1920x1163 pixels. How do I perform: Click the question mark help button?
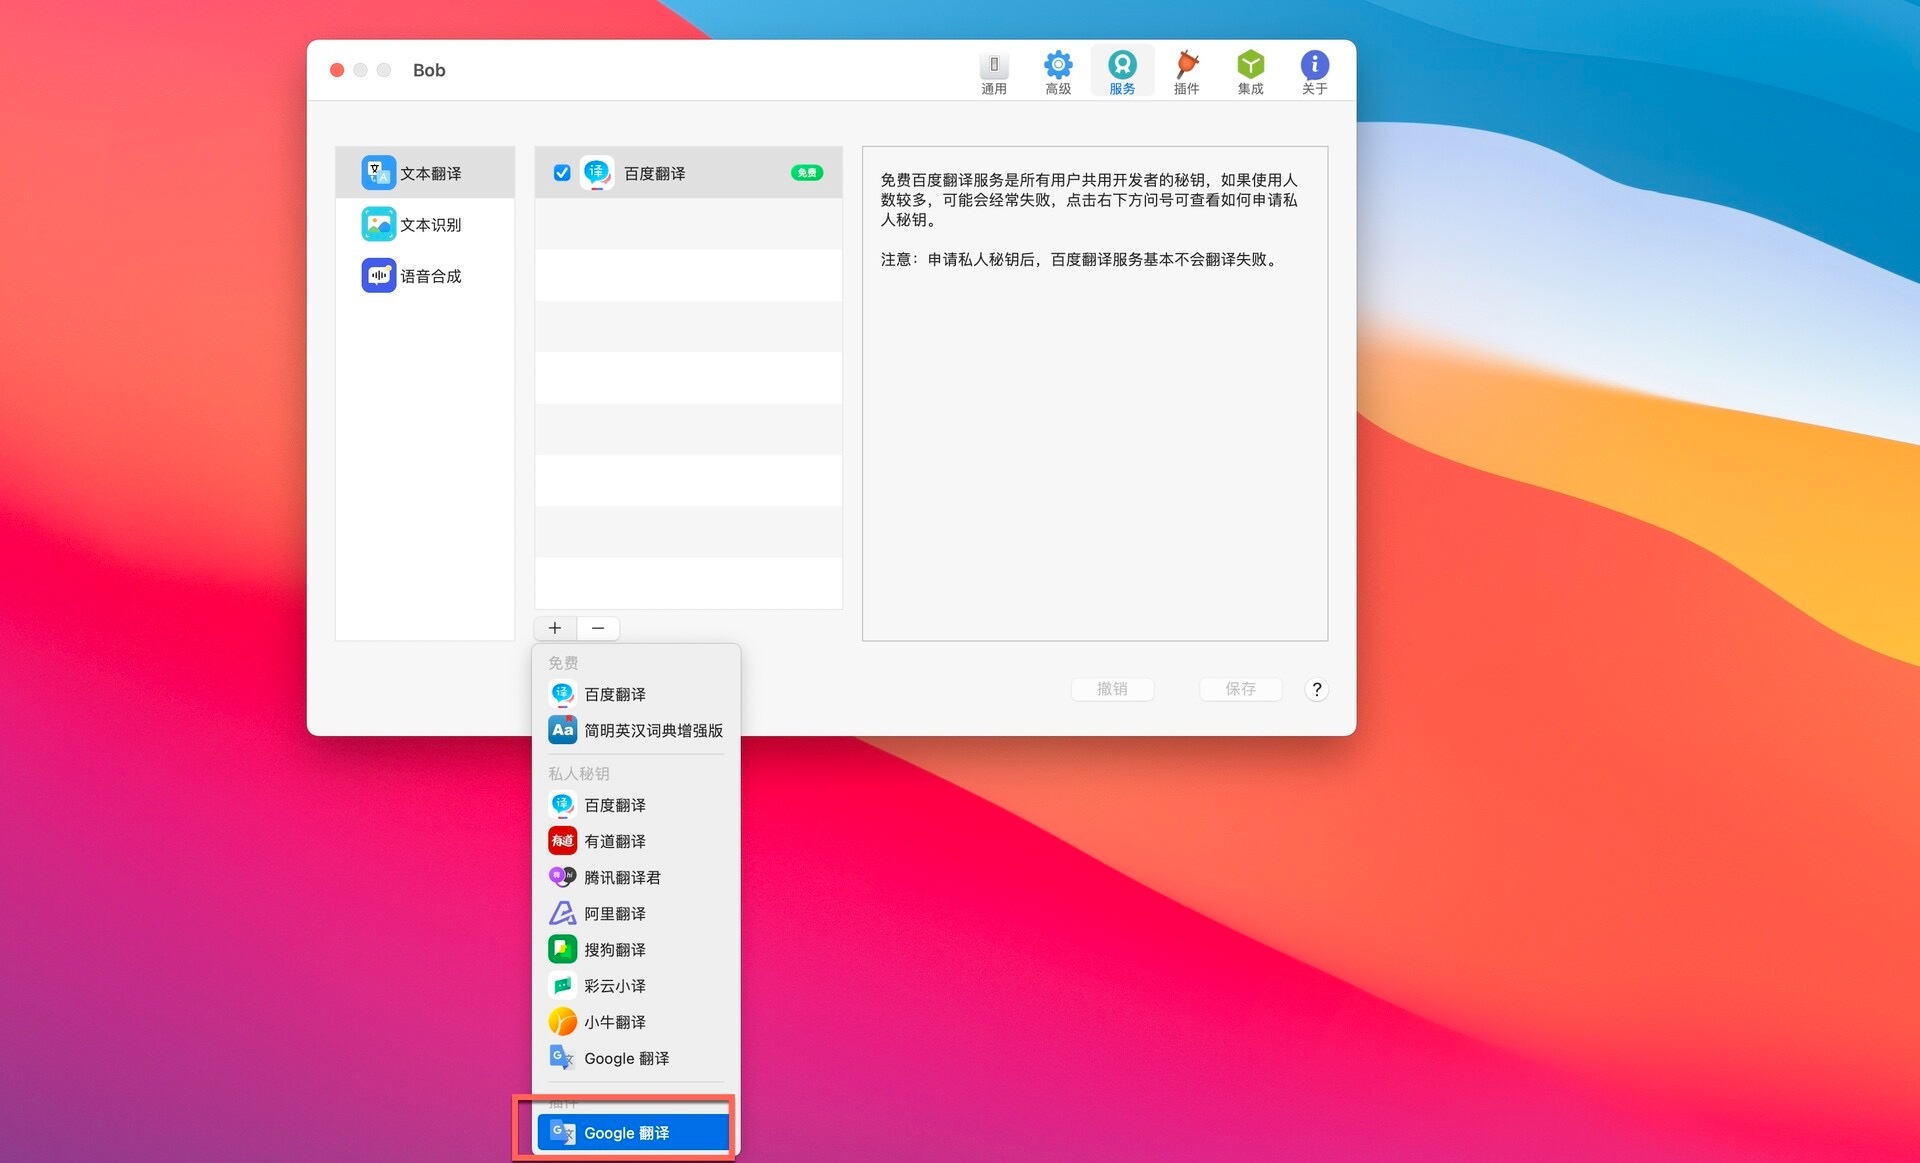[x=1316, y=689]
